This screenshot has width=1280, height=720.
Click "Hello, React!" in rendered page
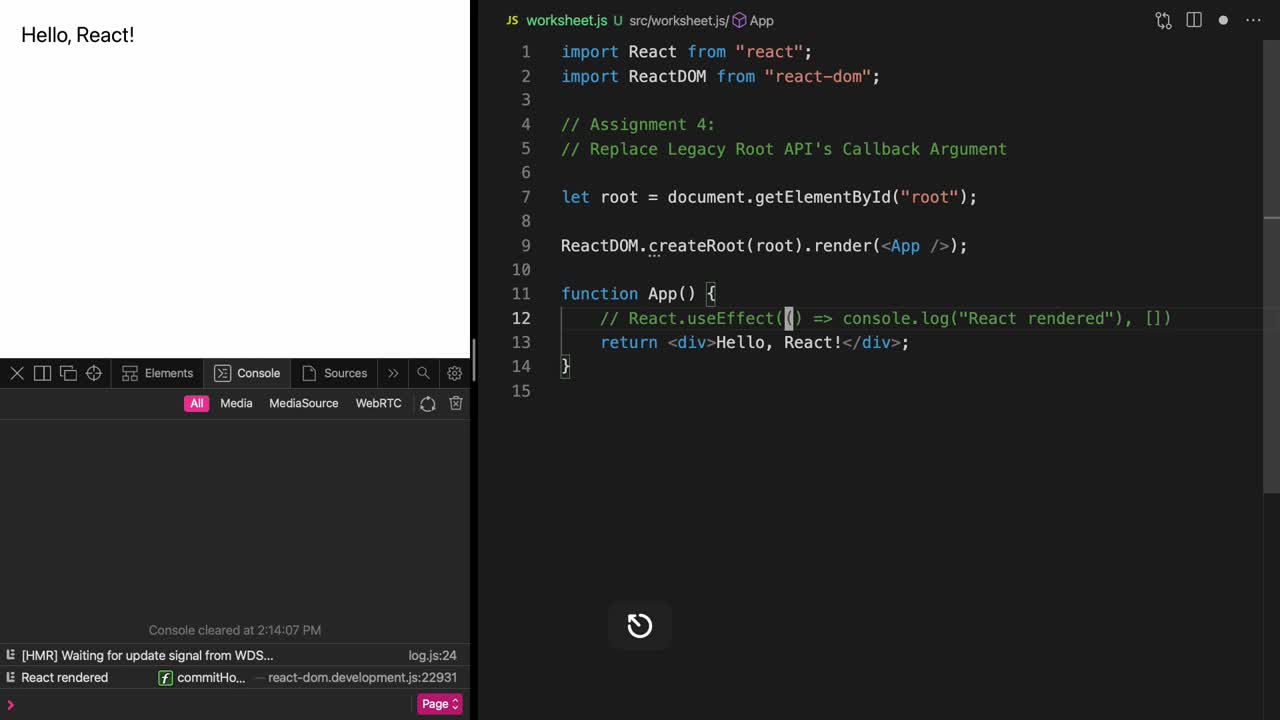point(78,35)
